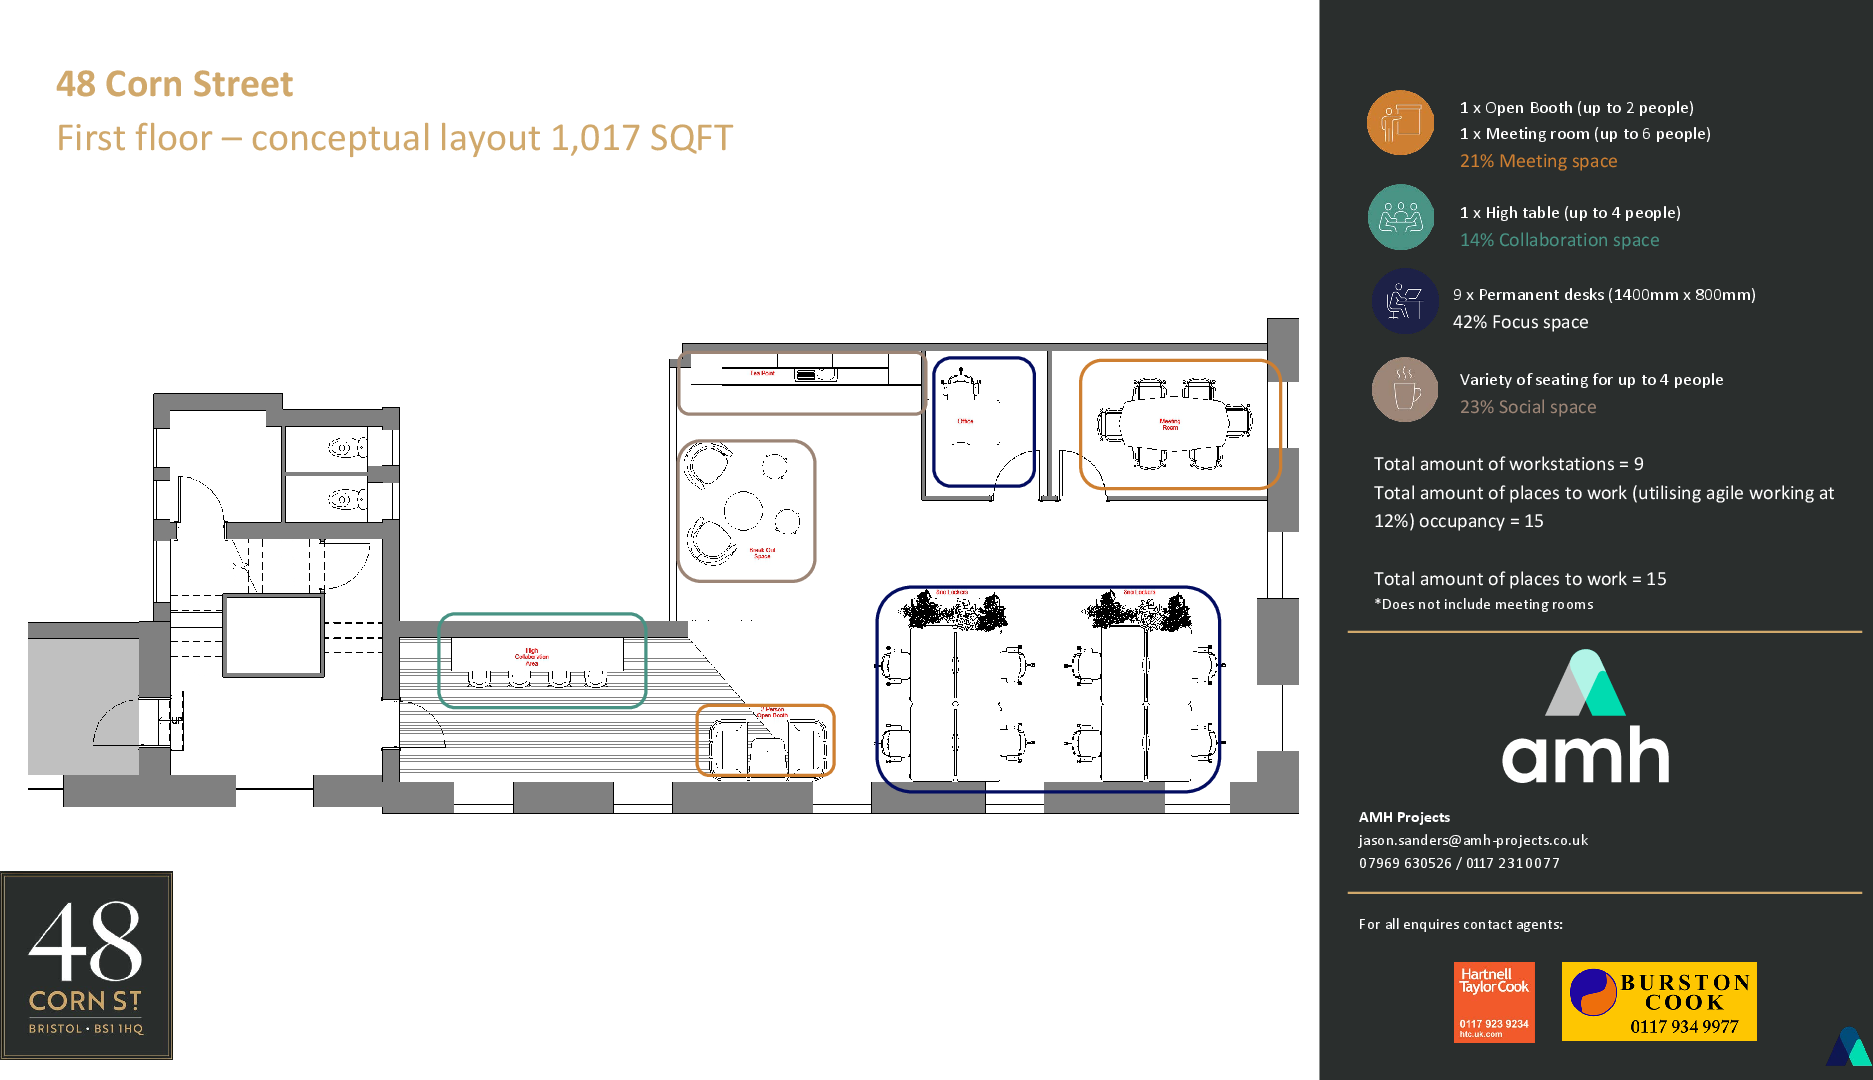Click 'First floor – conceptual layout 1,017 SQFT'
The width and height of the screenshot is (1873, 1080).
tap(395, 138)
